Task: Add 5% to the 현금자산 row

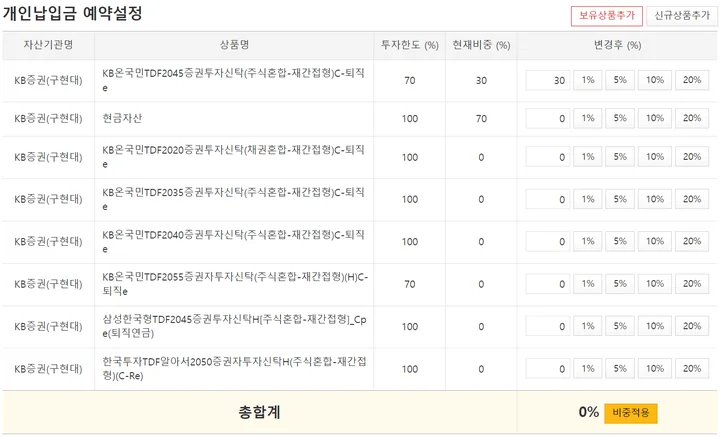Action: (620, 118)
